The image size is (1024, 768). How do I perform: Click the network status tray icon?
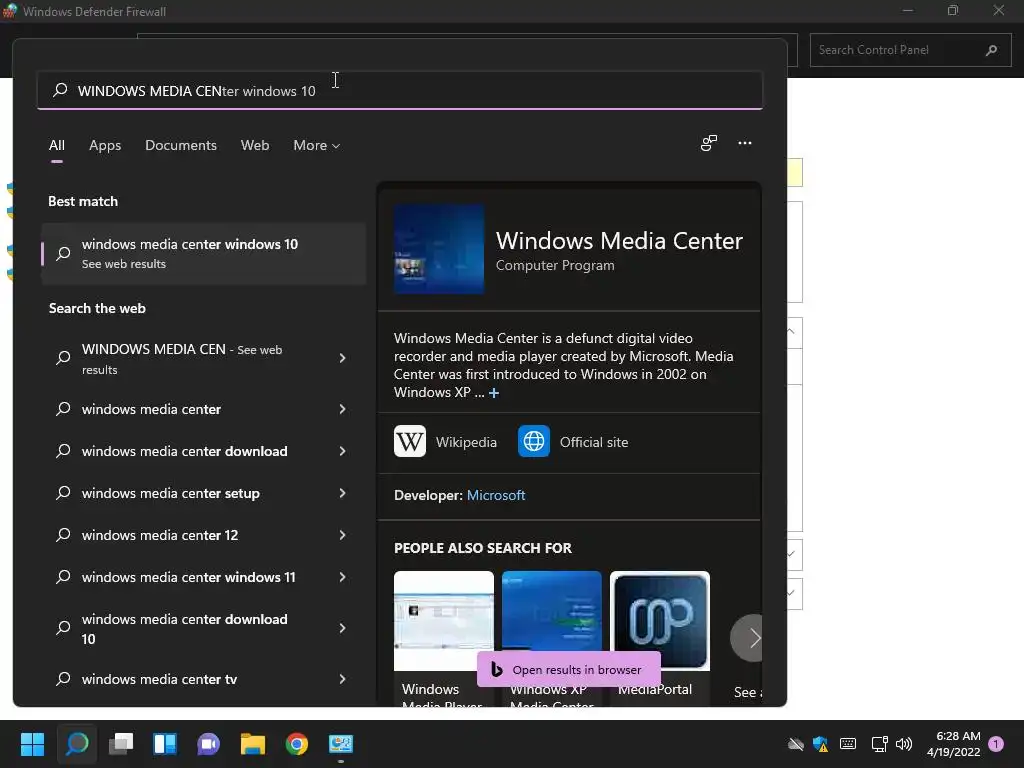pos(879,744)
